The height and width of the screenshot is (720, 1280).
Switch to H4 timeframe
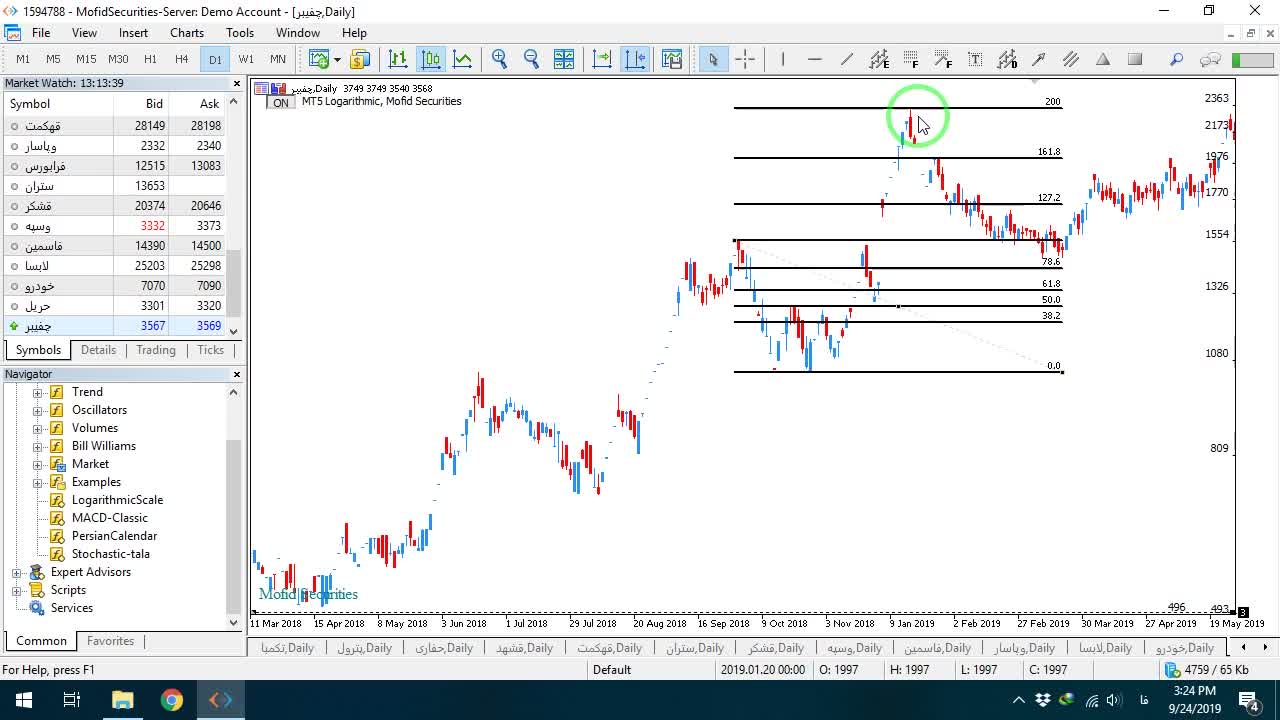182,59
